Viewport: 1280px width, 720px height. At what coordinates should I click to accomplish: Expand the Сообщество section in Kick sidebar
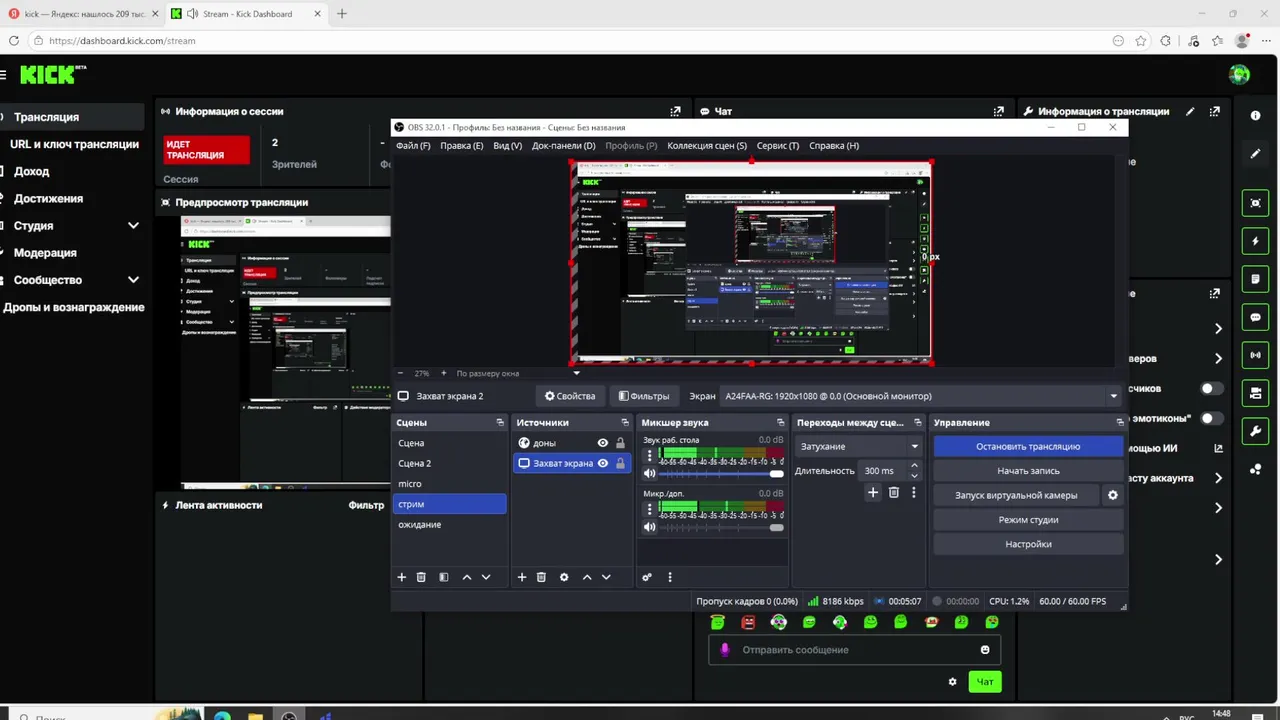tap(133, 280)
